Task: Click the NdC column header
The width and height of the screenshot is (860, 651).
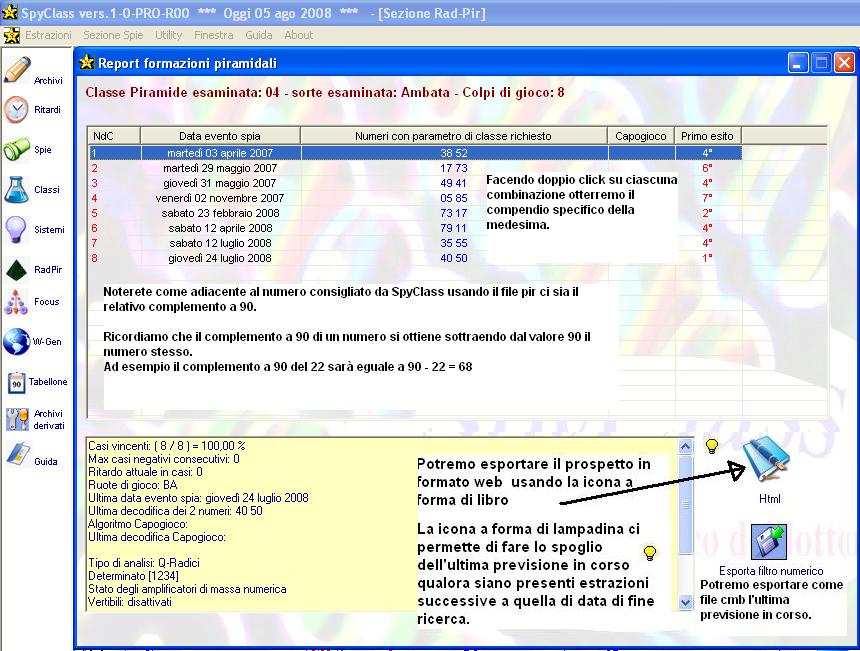Action: [114, 135]
